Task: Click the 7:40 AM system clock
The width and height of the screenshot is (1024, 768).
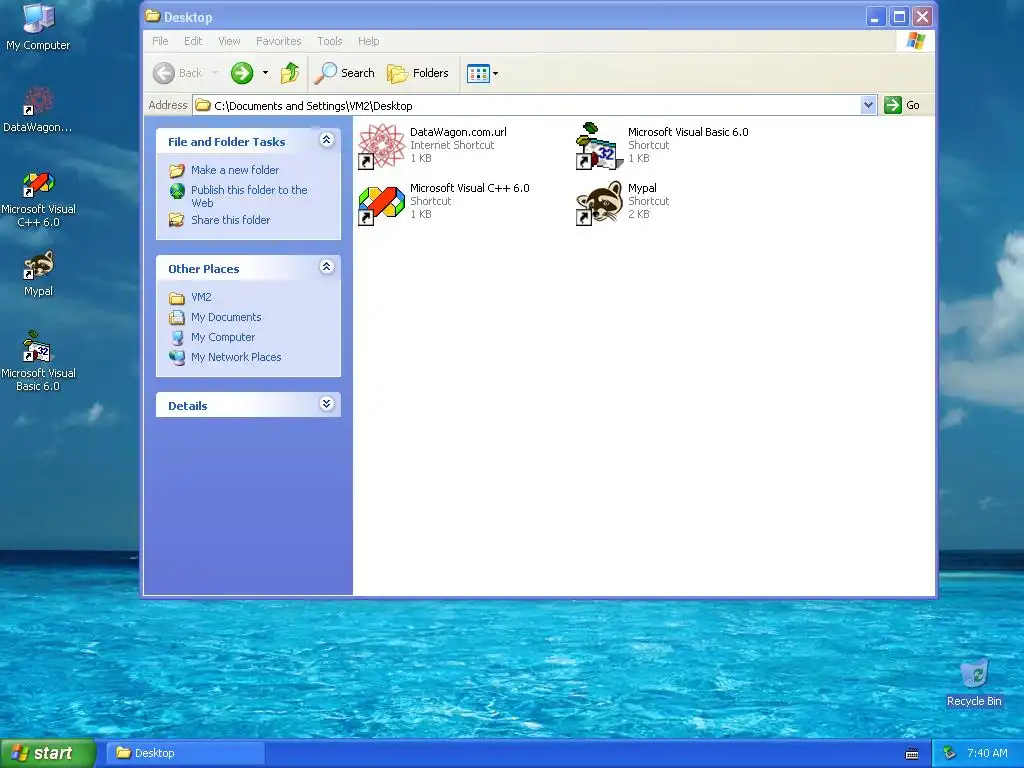Action: click(987, 754)
